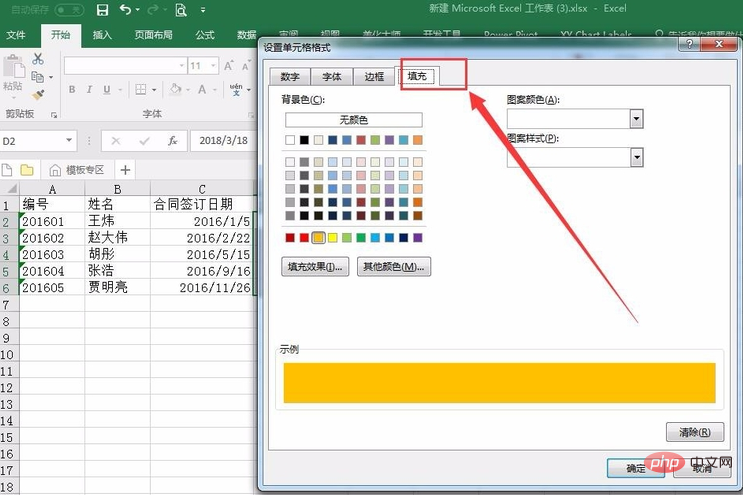
Task: Select the dark red standard color swatch
Action: [290, 237]
